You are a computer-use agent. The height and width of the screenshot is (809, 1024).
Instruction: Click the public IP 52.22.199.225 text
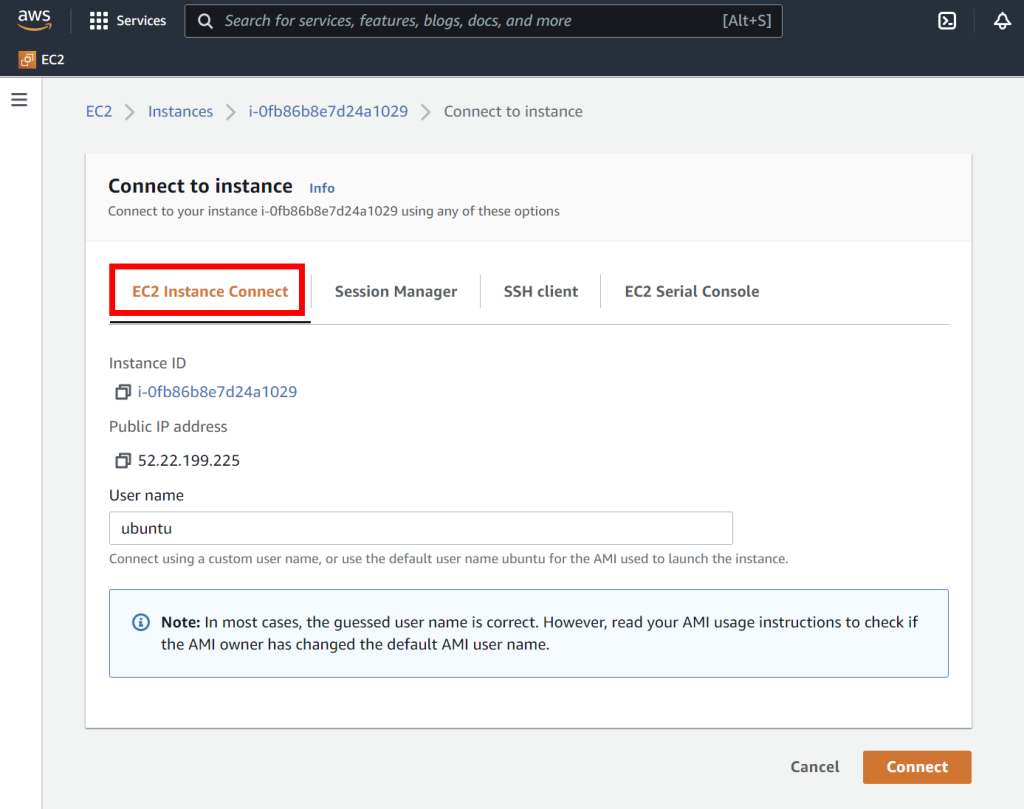pyautogui.click(x=189, y=461)
